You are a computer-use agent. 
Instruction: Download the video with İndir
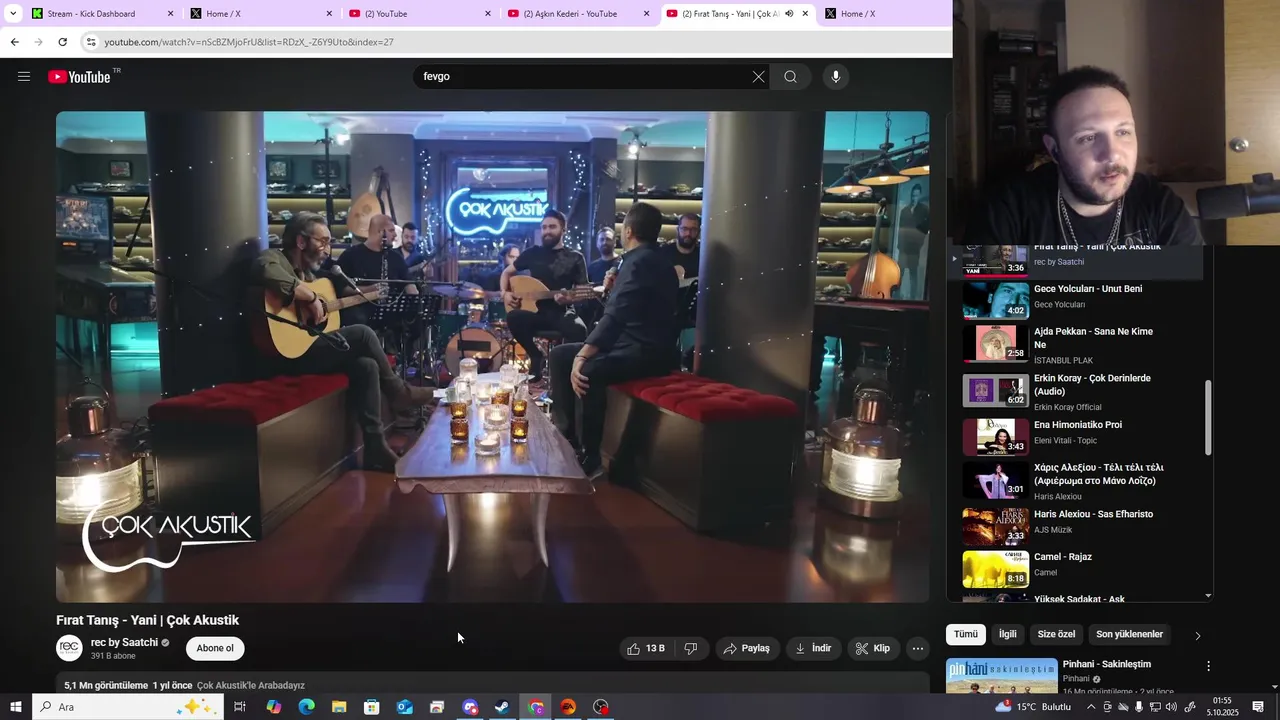click(x=814, y=648)
